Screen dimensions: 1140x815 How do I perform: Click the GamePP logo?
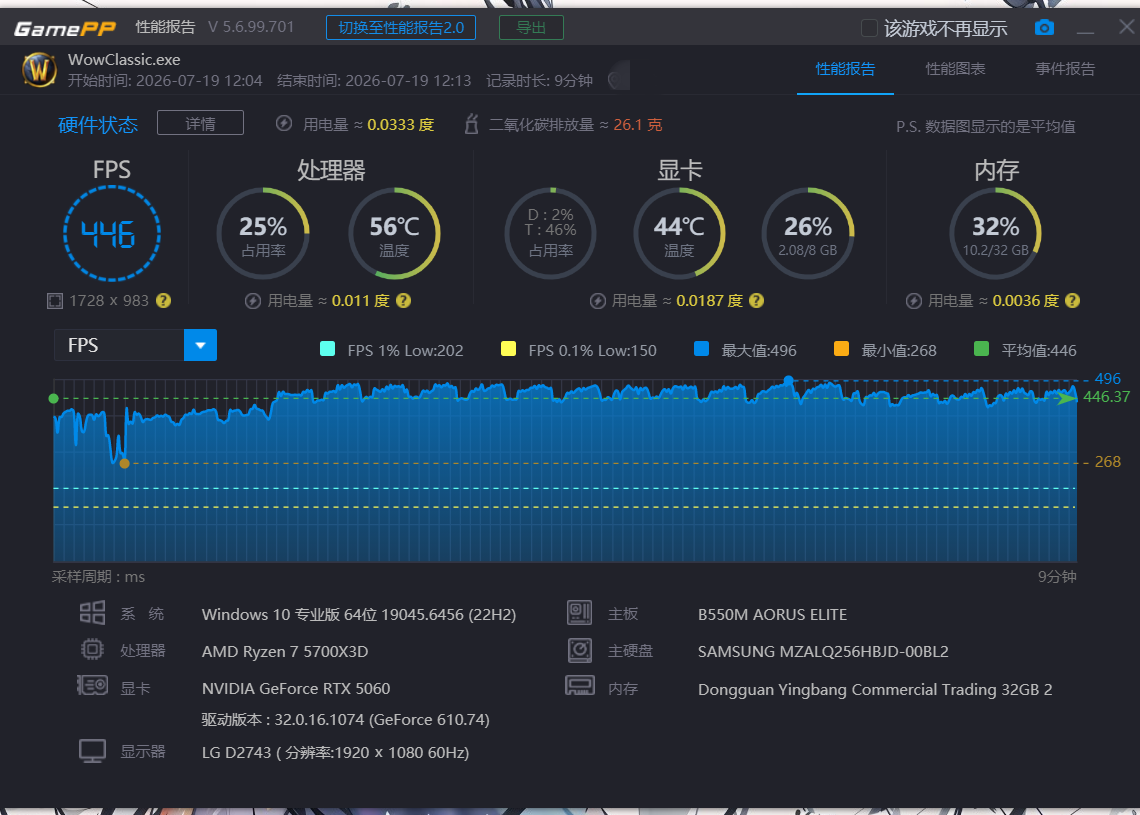(65, 28)
